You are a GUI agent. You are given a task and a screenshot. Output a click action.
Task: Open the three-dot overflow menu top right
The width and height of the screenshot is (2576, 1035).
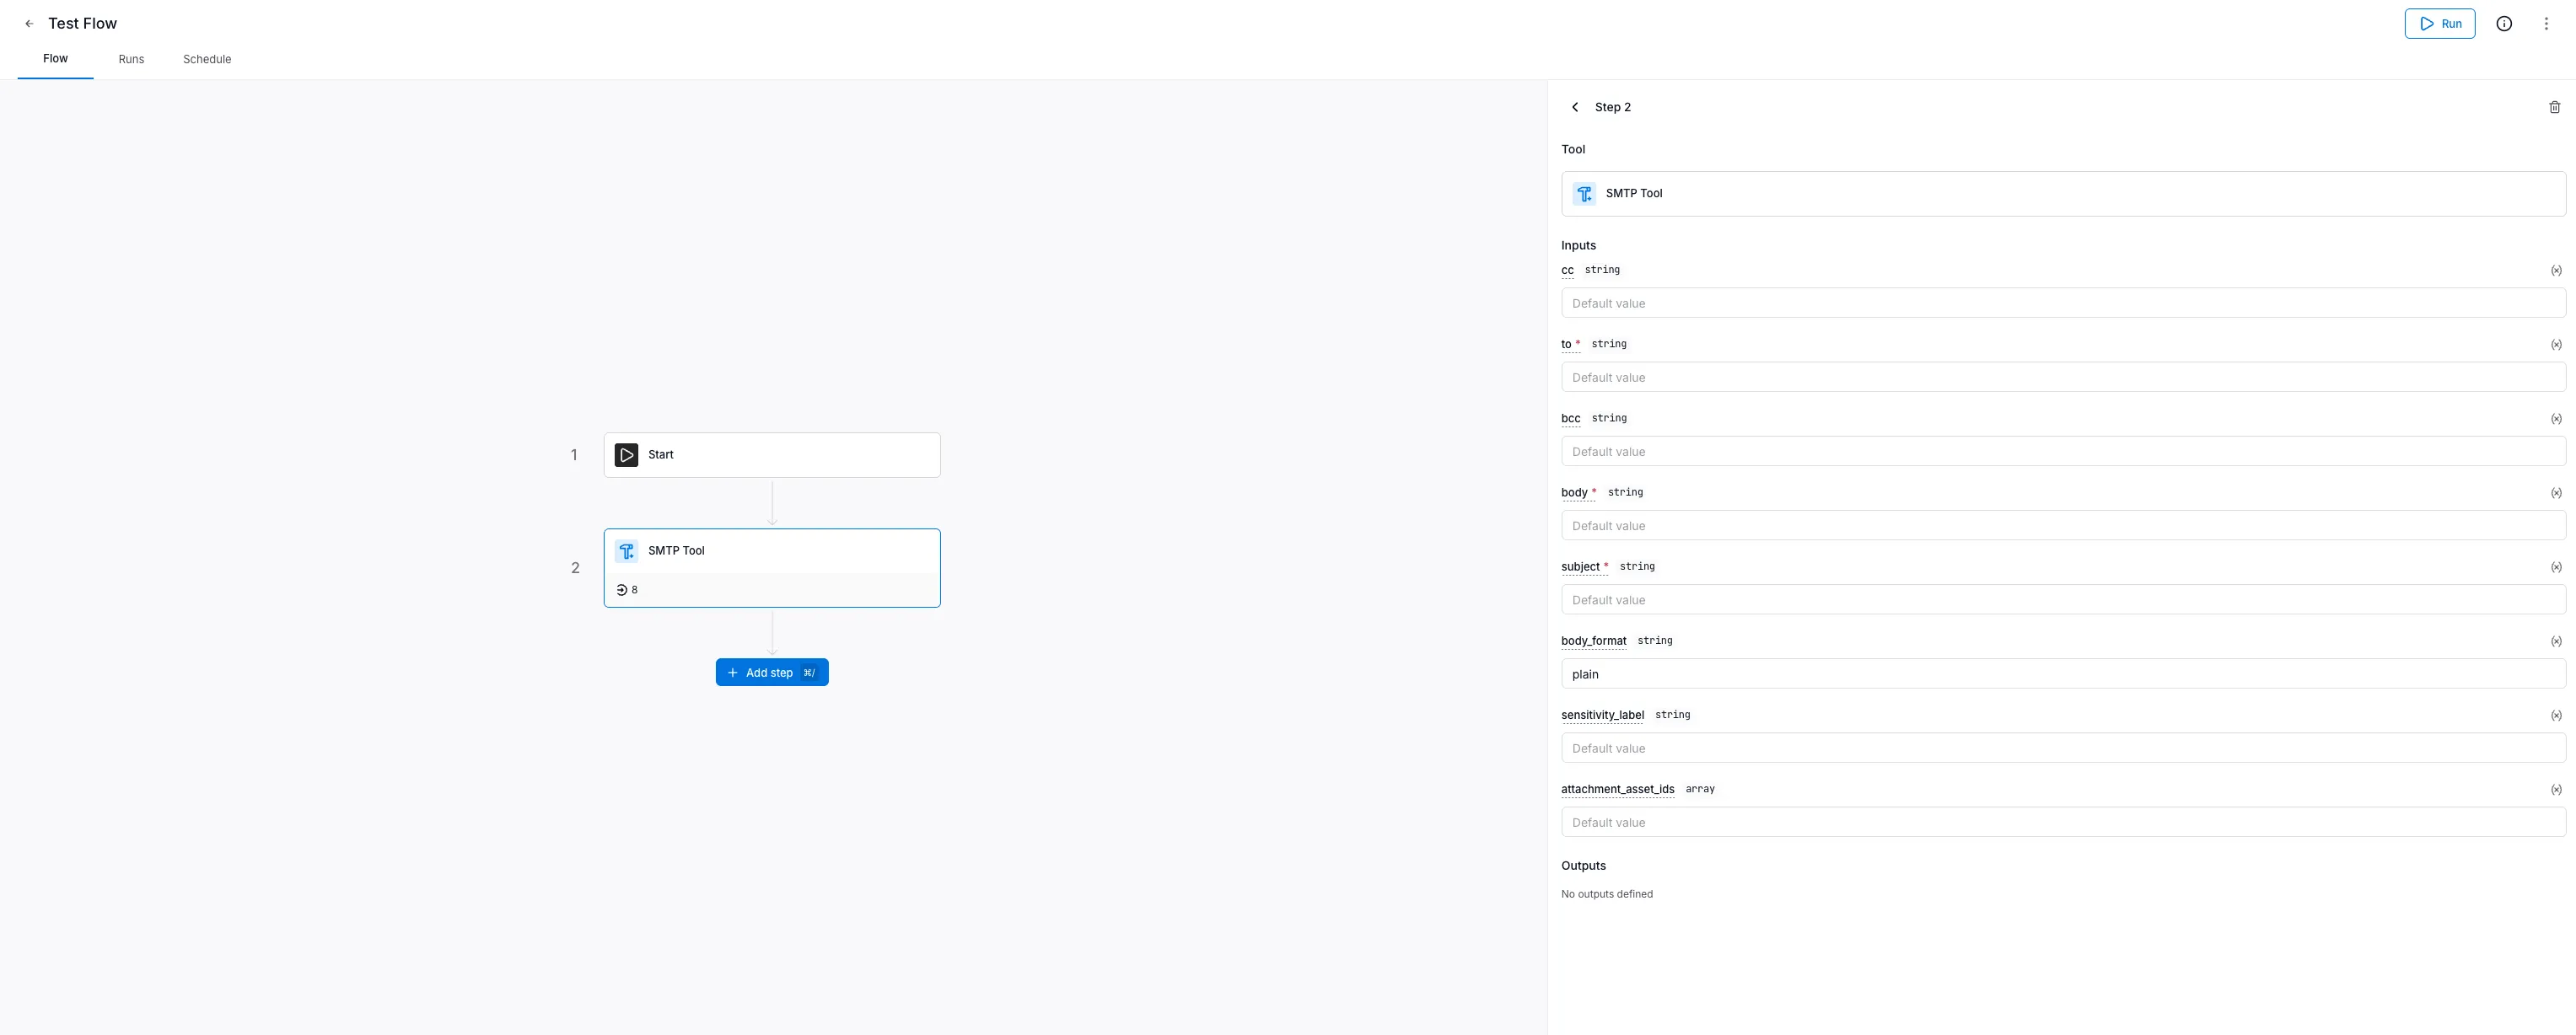point(2546,23)
